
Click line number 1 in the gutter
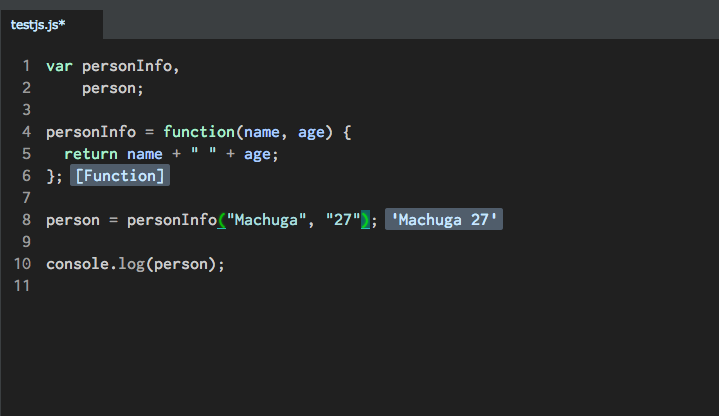pyautogui.click(x=26, y=66)
